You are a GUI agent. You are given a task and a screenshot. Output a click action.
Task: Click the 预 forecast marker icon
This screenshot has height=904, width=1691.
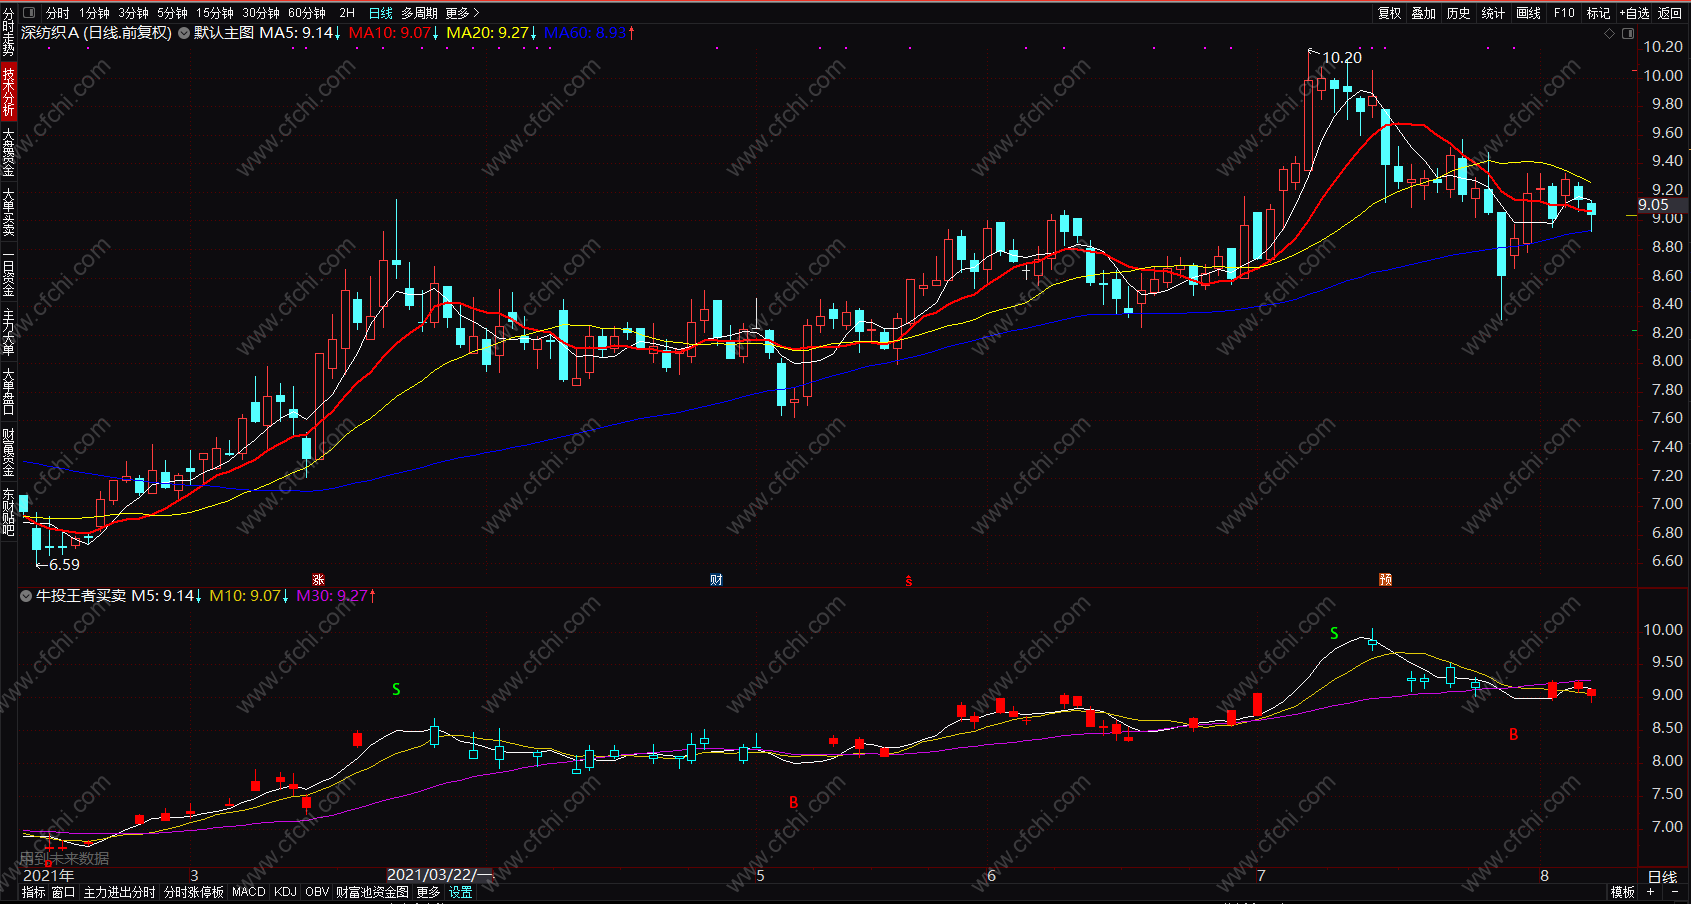(x=1385, y=580)
